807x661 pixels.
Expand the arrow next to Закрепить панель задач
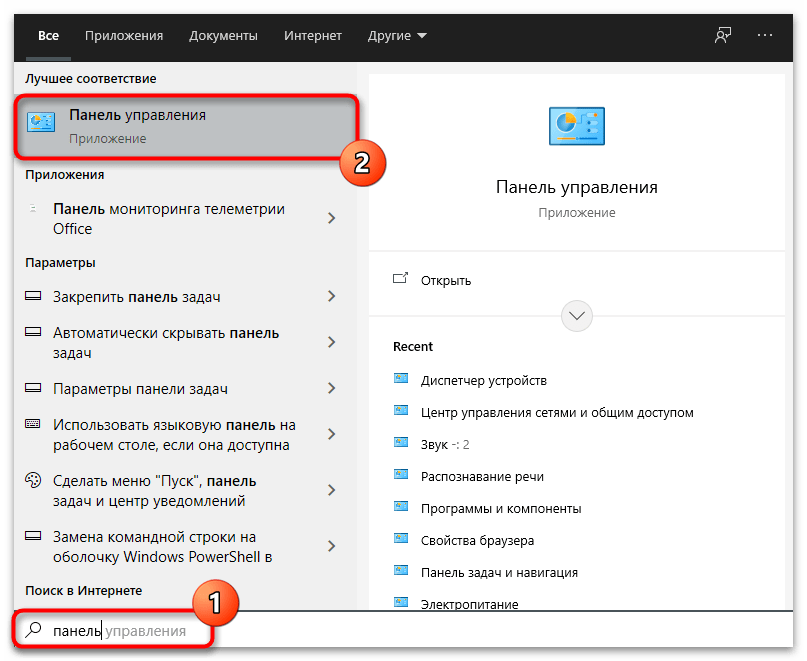pos(331,297)
